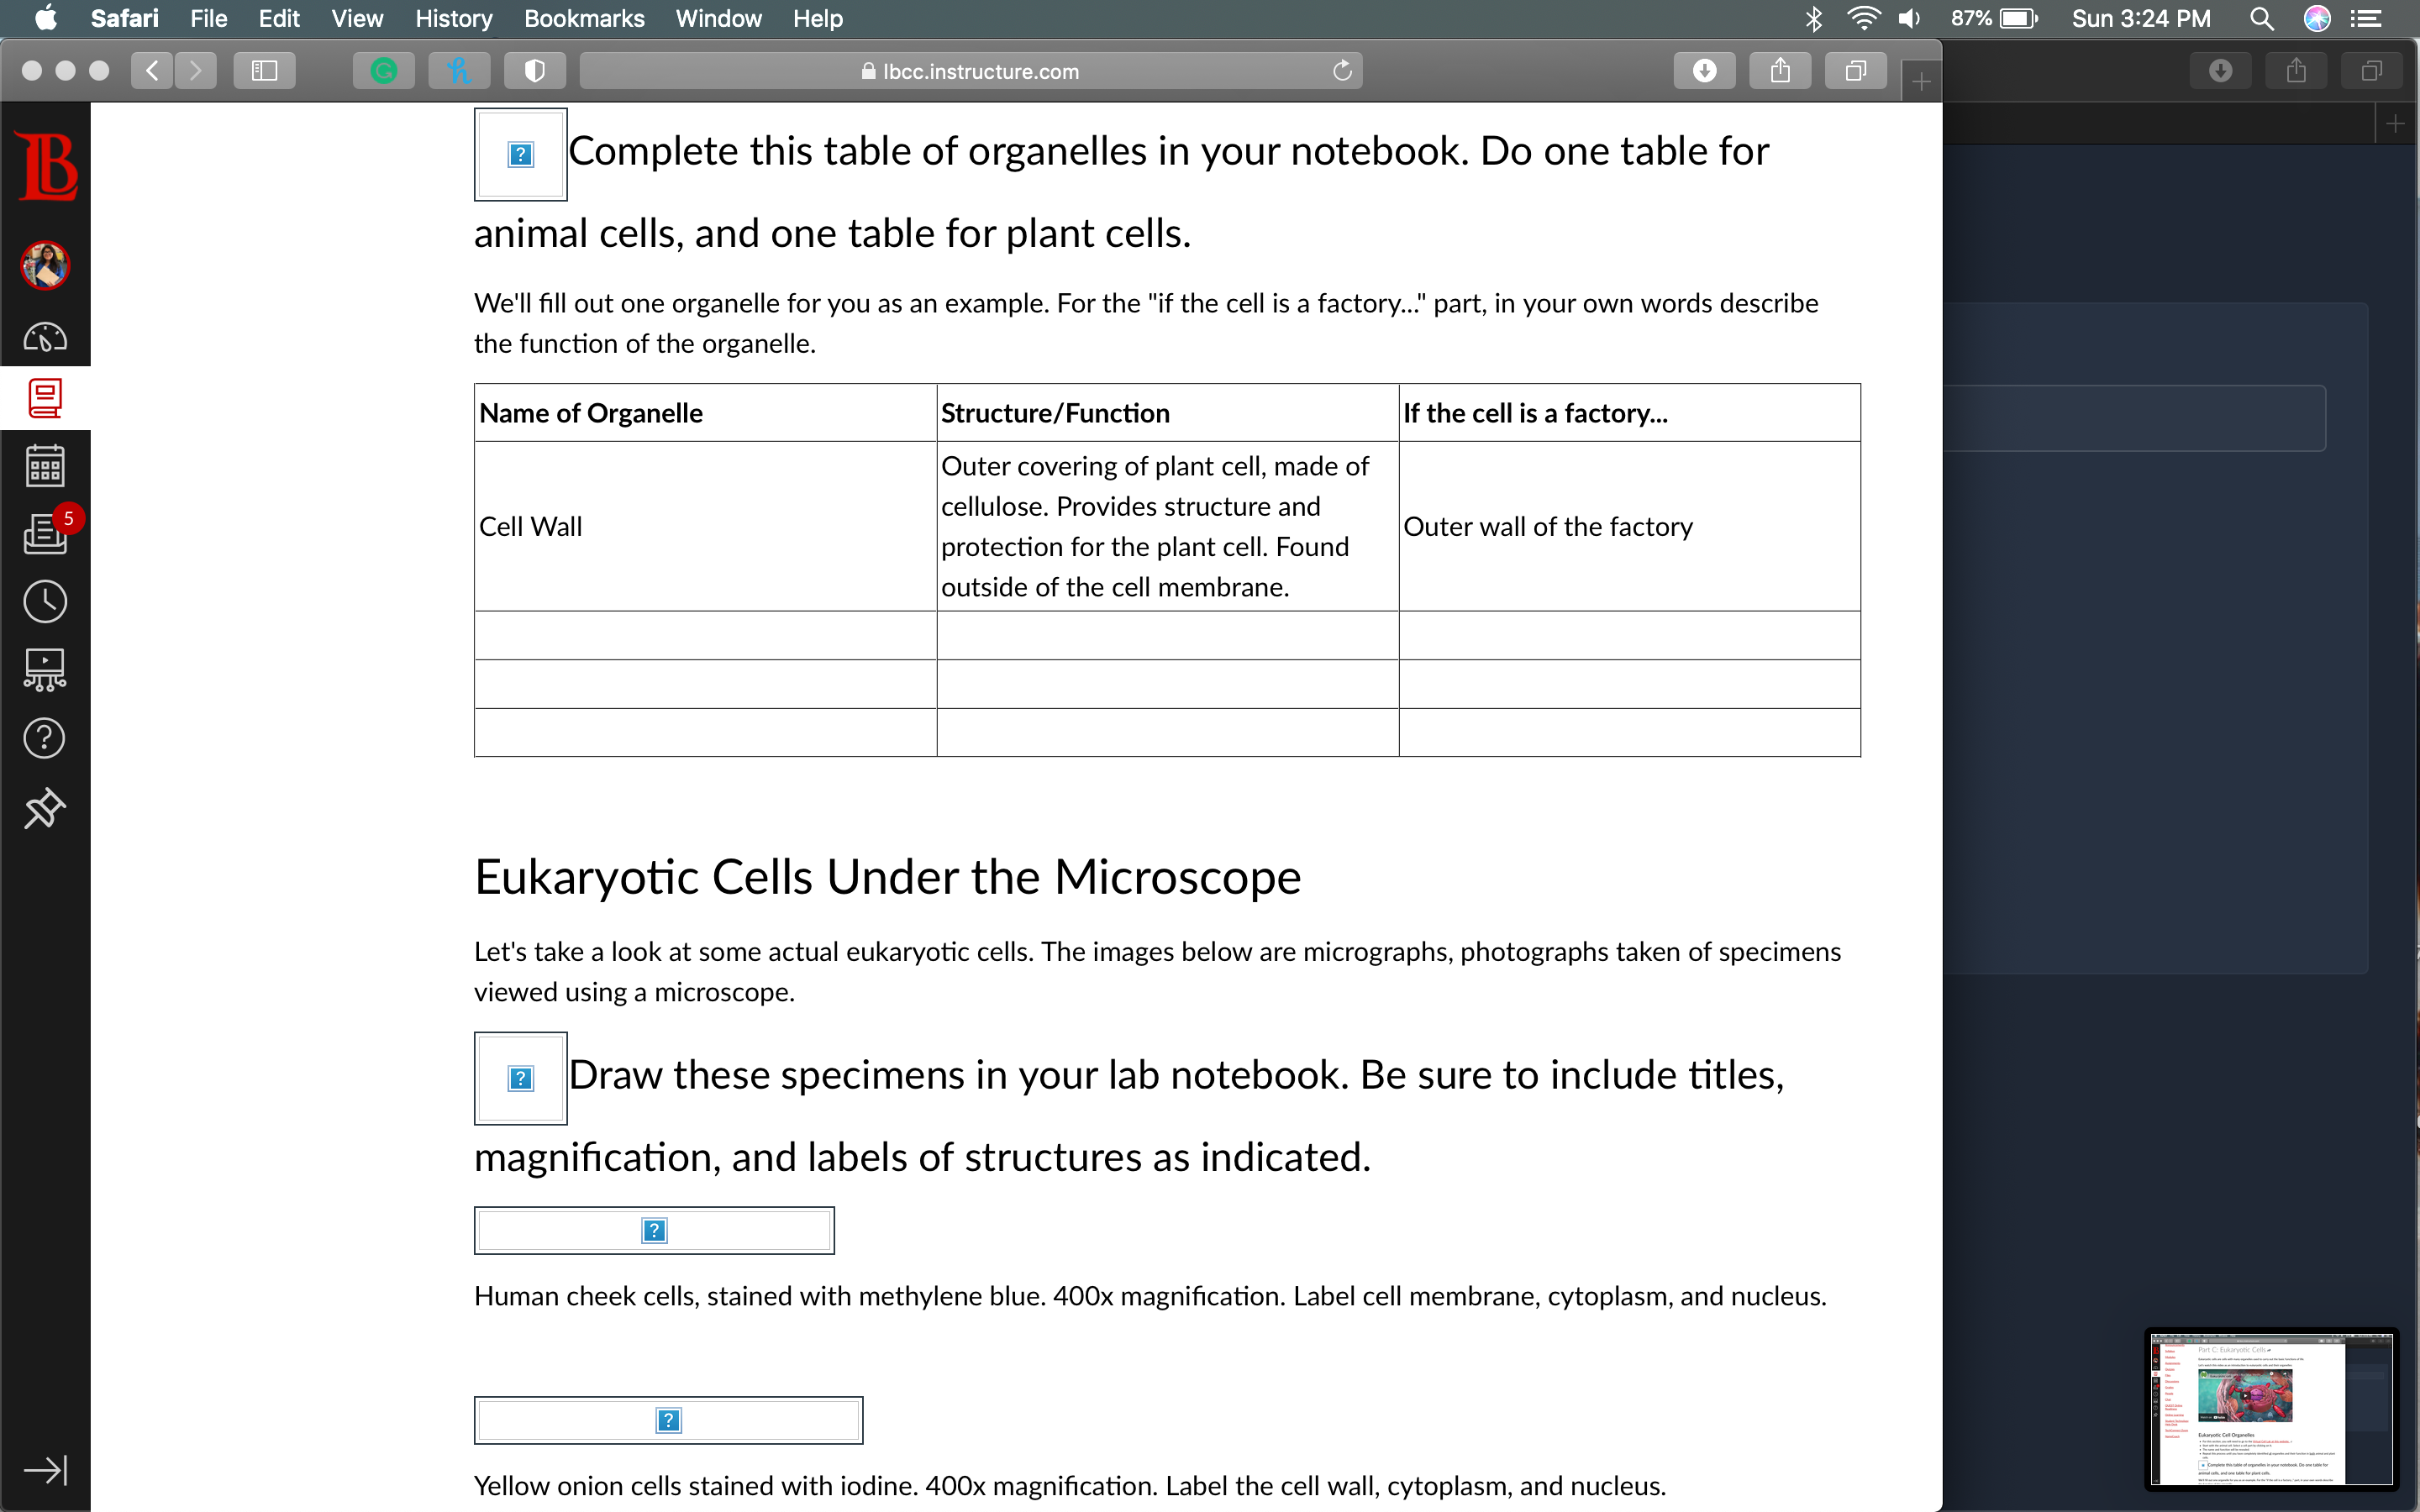
Task: Open the Canvas Dashboard speedometer icon
Action: pyautogui.click(x=45, y=337)
